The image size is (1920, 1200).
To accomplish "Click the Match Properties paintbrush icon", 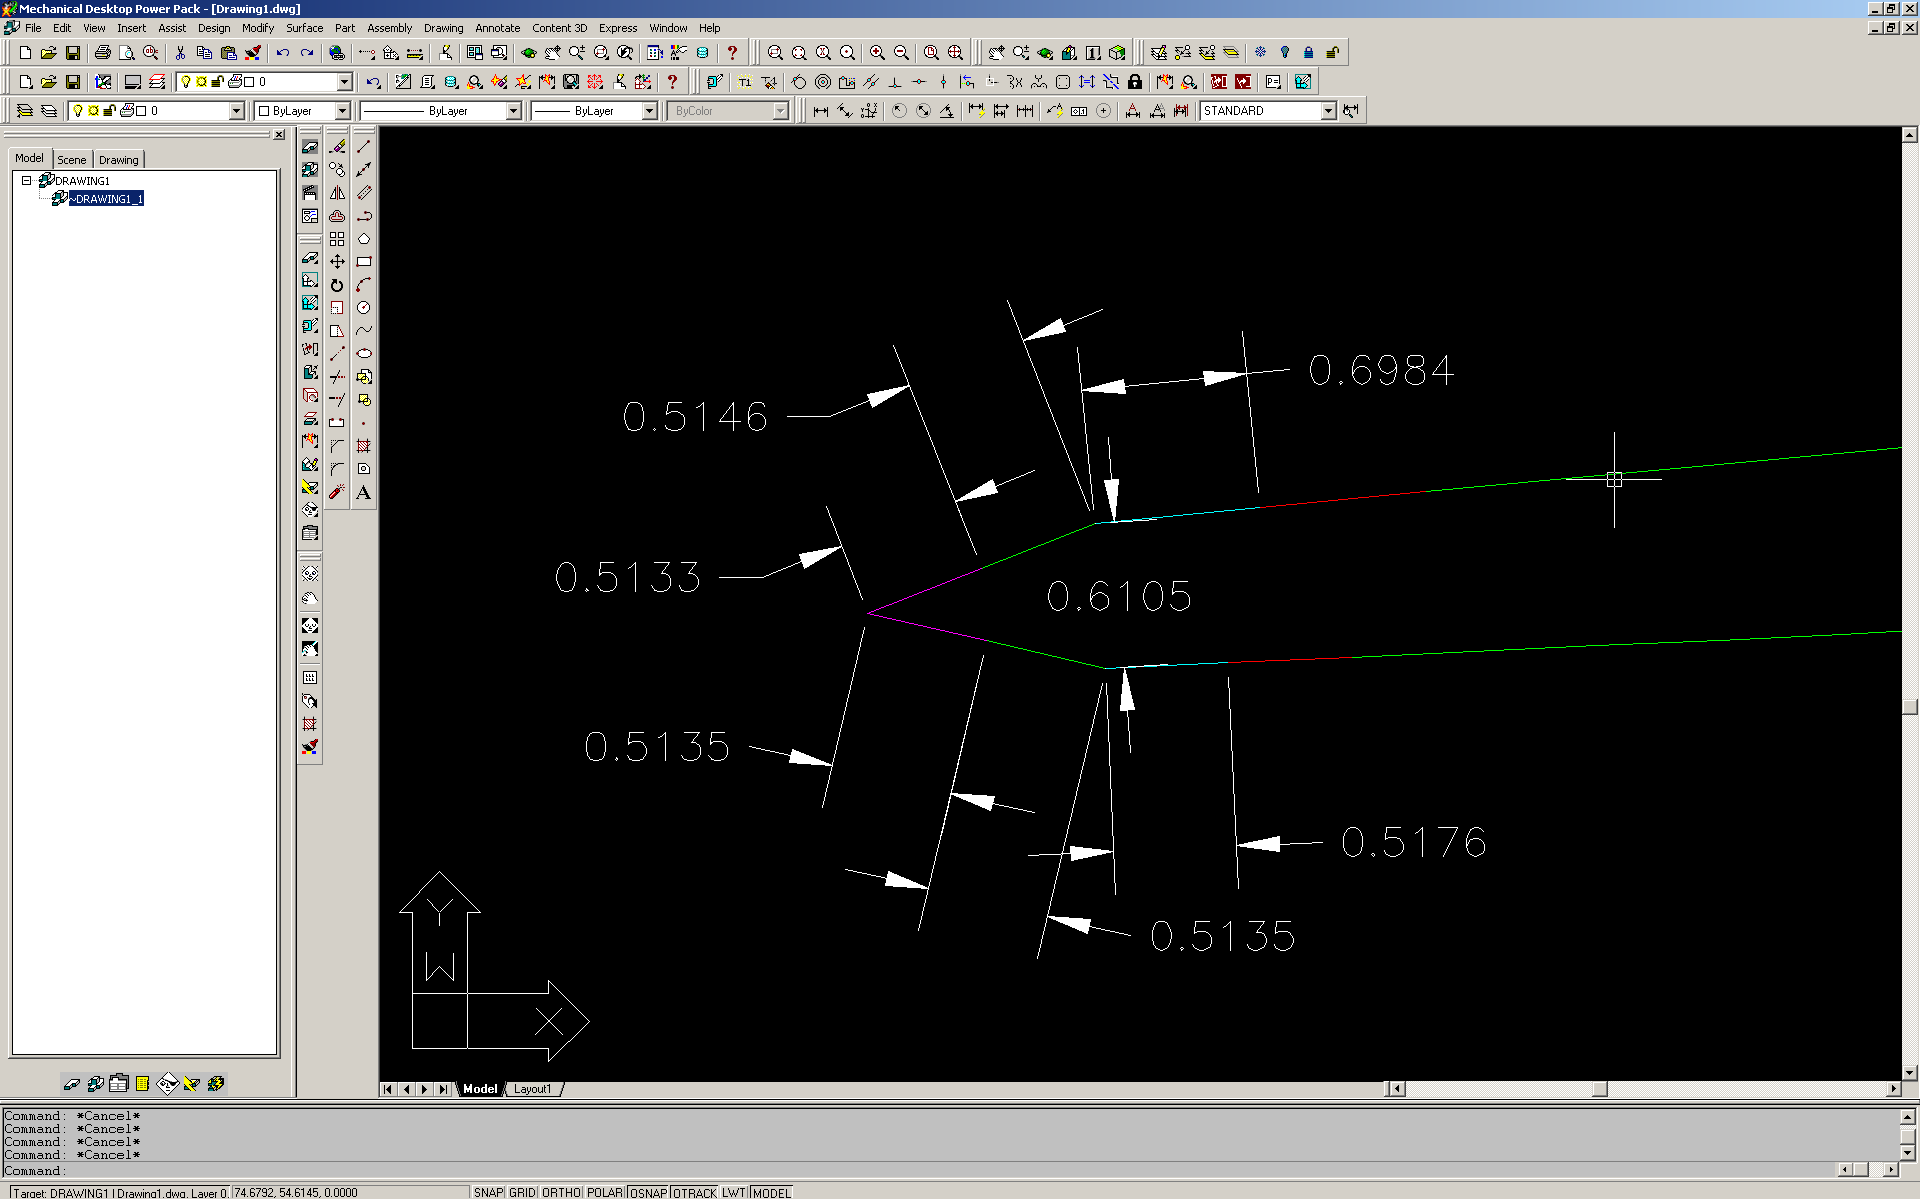I will [x=254, y=53].
